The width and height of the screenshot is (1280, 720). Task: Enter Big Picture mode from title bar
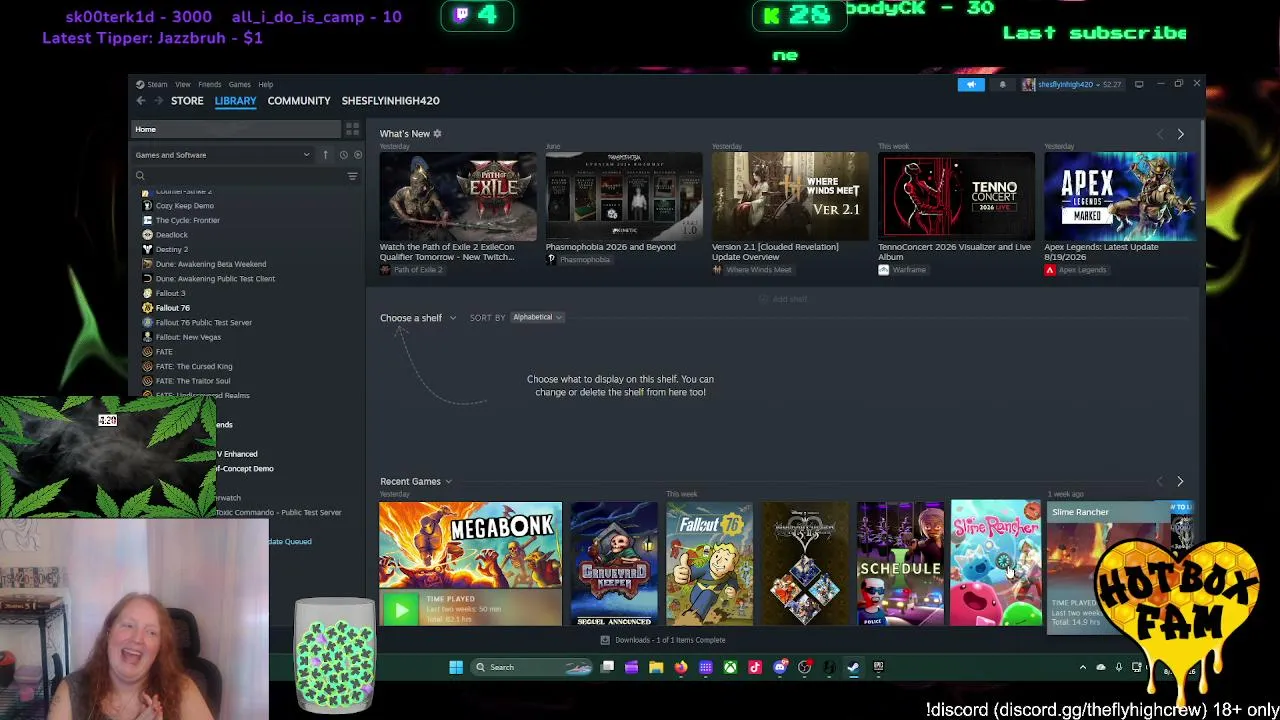point(1139,85)
